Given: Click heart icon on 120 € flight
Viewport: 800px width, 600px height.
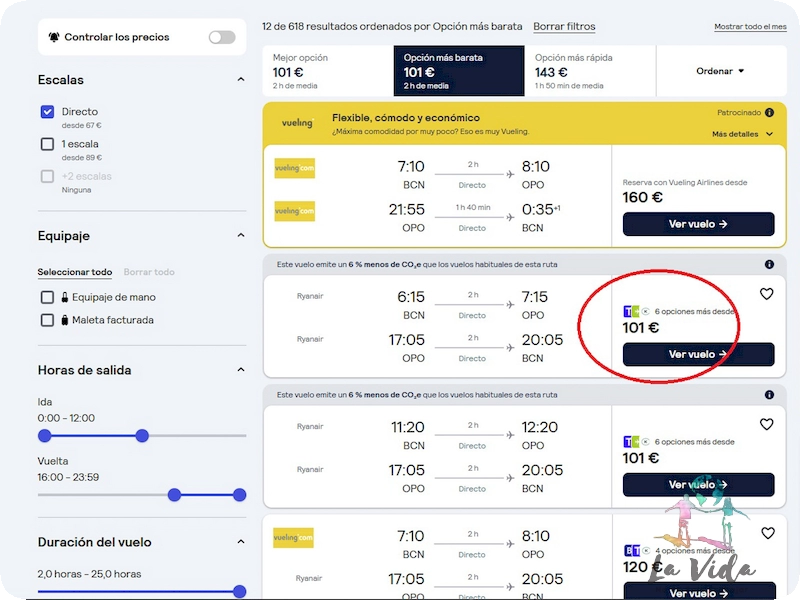Looking at the screenshot, I should tap(767, 533).
